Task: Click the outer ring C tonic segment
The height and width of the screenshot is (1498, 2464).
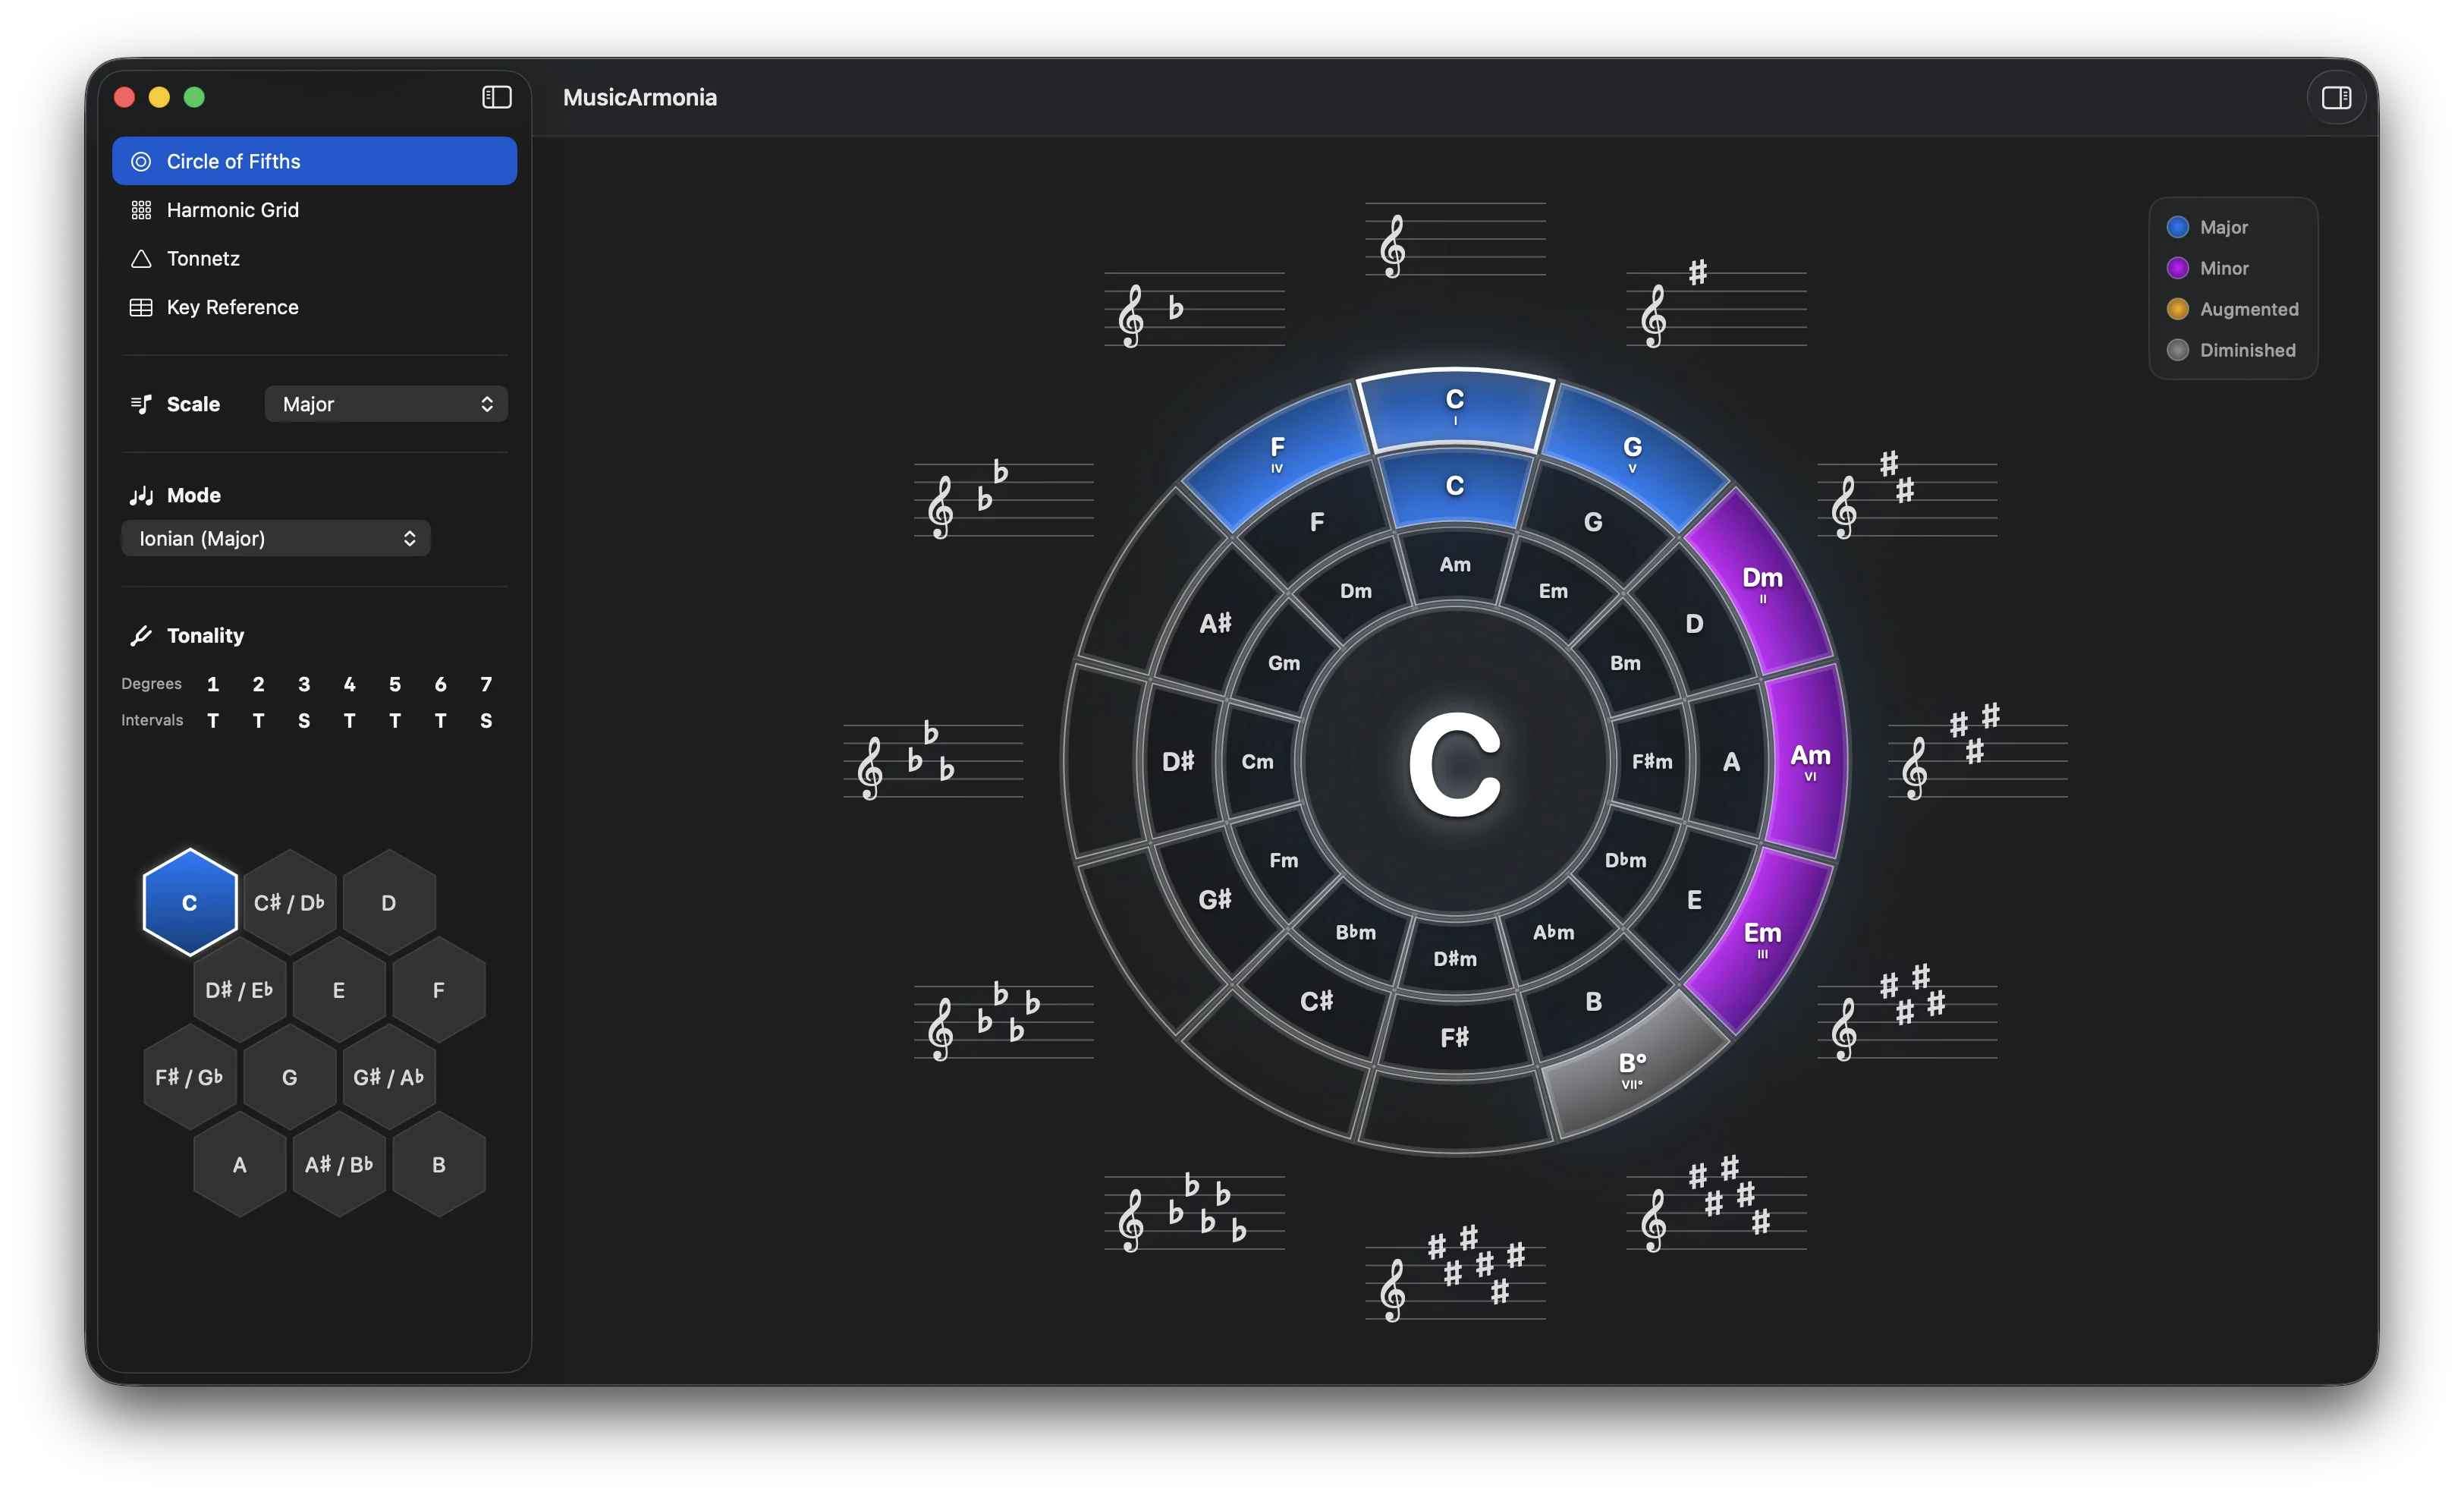Action: [x=1455, y=409]
